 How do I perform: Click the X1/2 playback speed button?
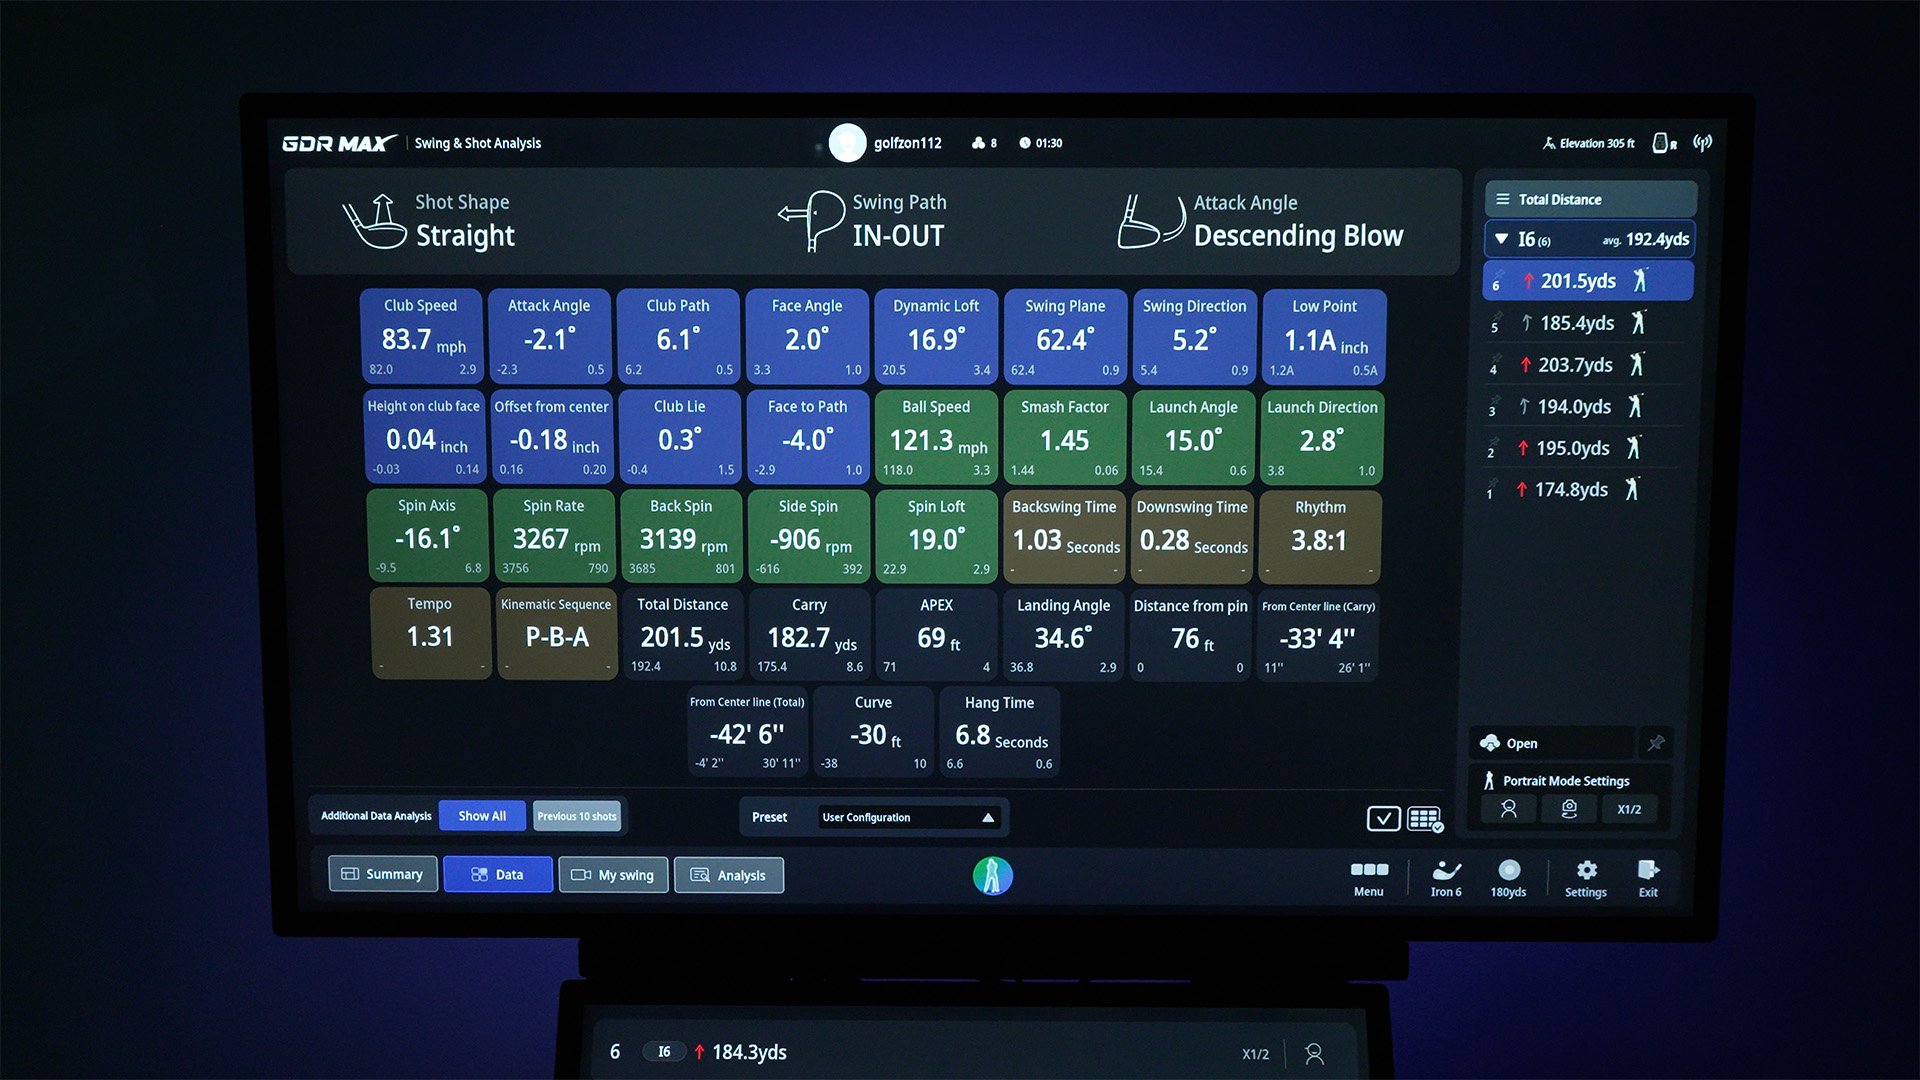tap(1629, 809)
